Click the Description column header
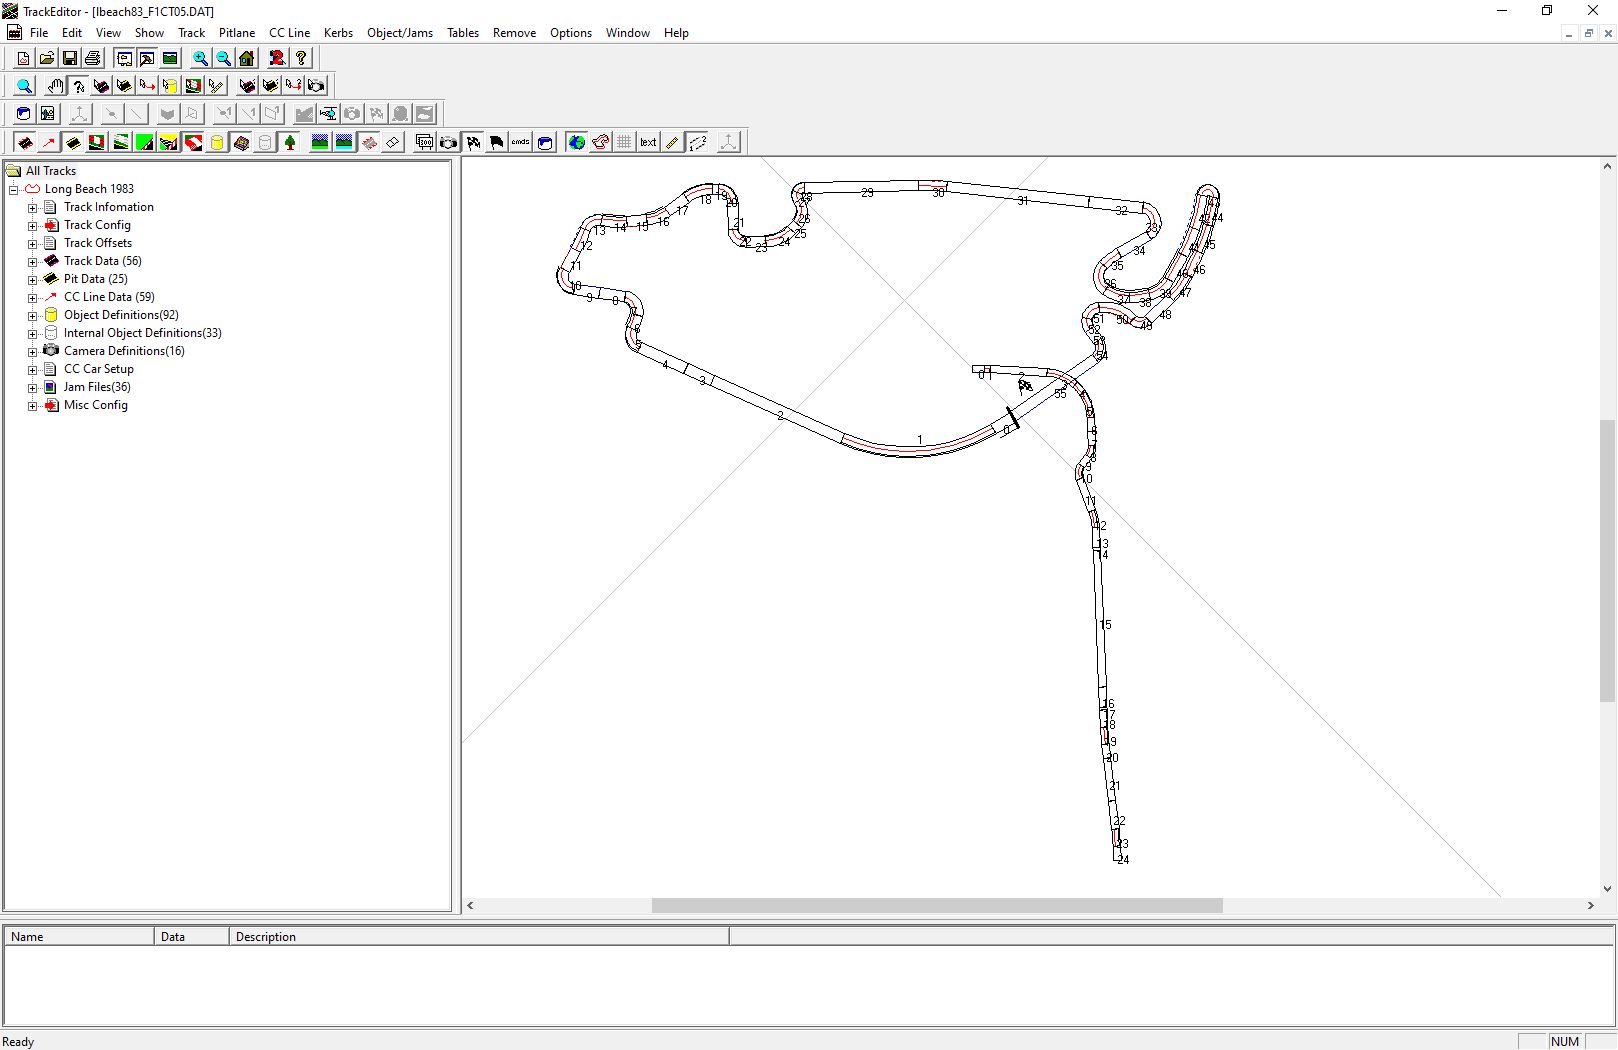The height and width of the screenshot is (1050, 1618). click(266, 937)
